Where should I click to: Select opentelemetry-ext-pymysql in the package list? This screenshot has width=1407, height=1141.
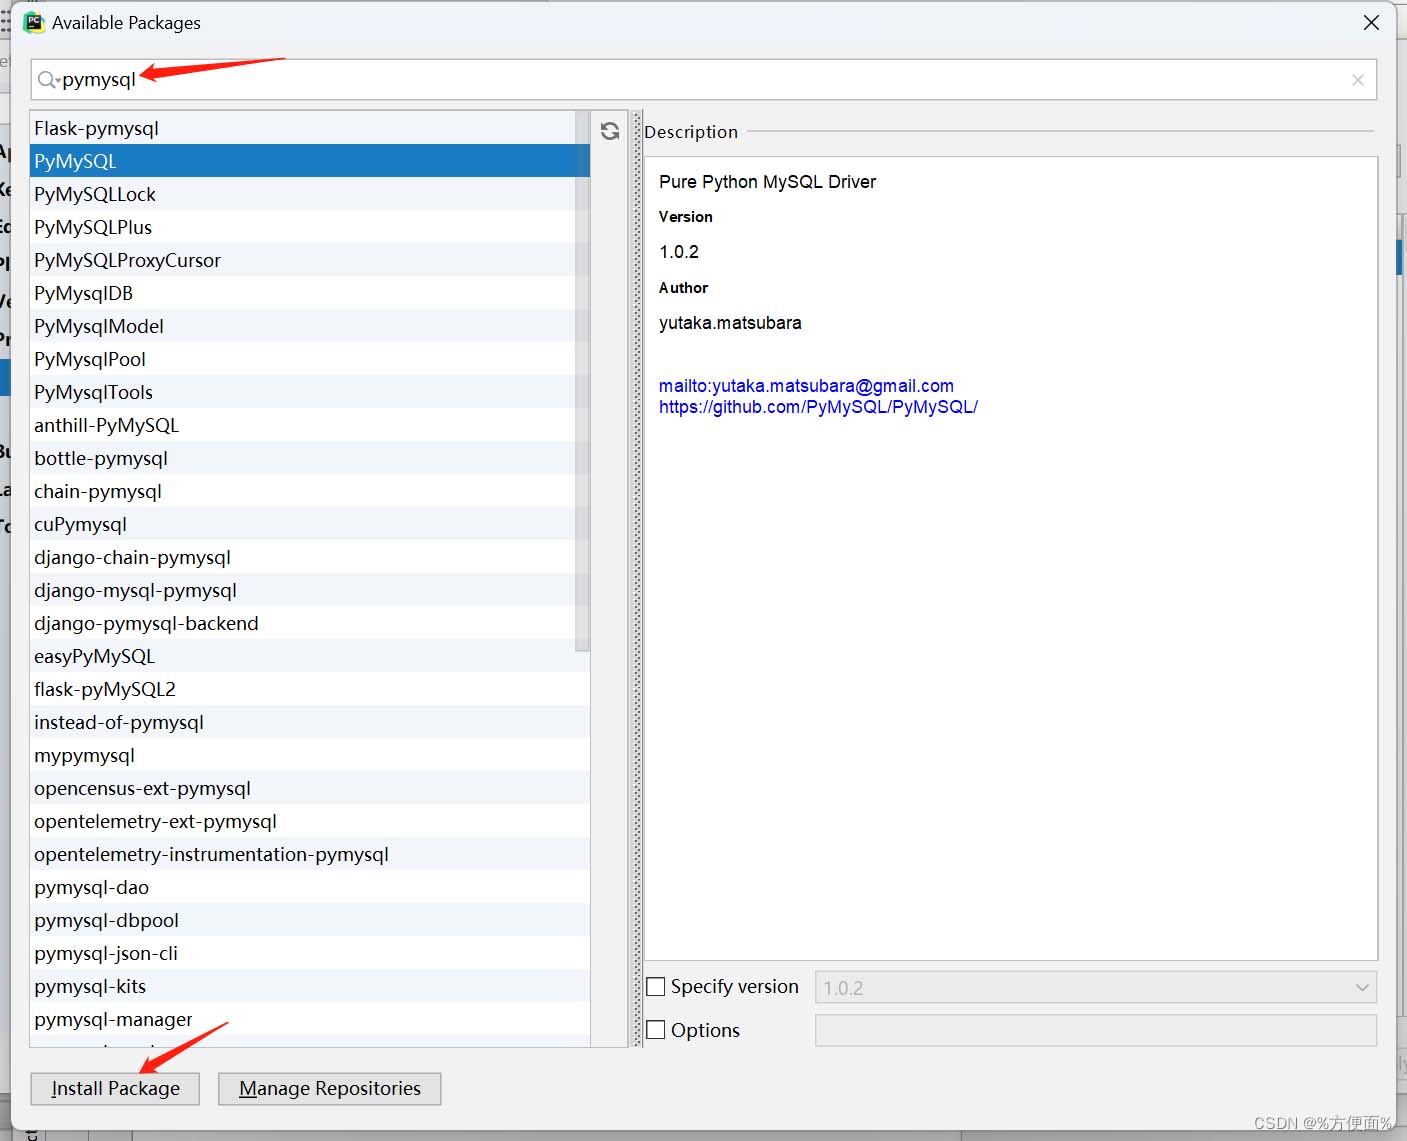[x=310, y=821]
